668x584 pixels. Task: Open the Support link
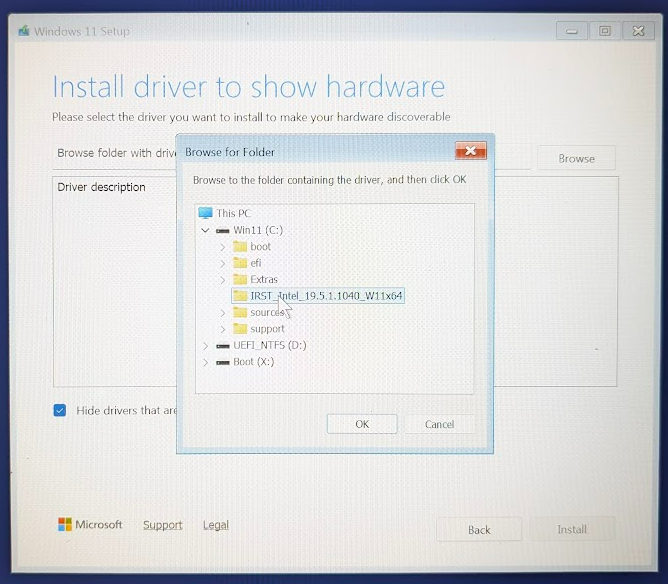tap(163, 525)
